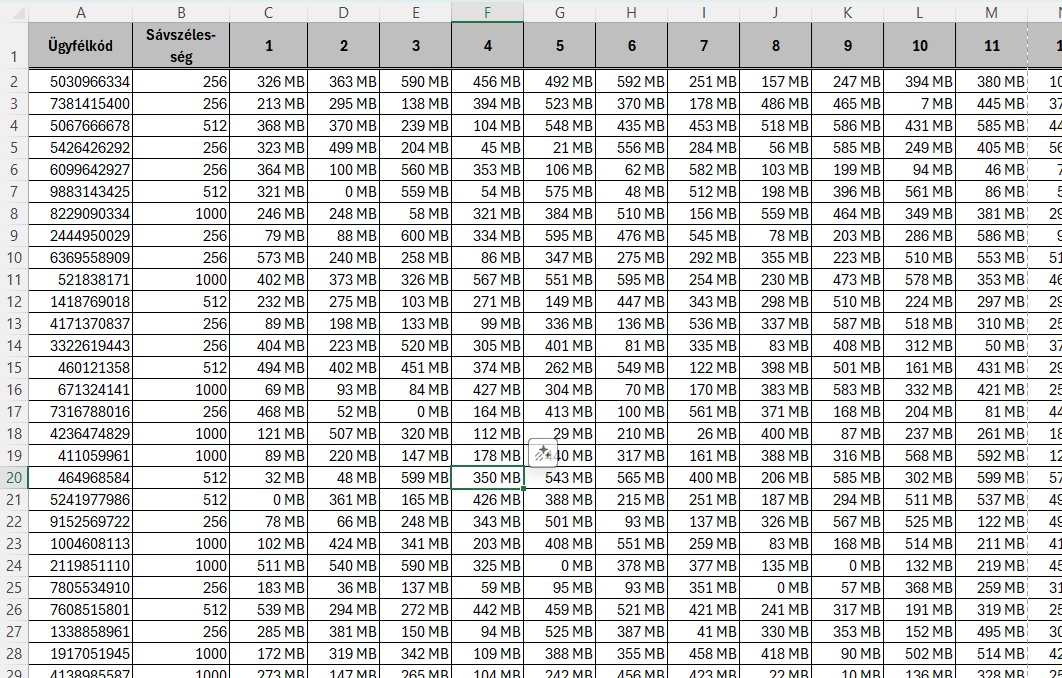Select the cell with 7 MB
1062x678 pixels.
tap(919, 104)
